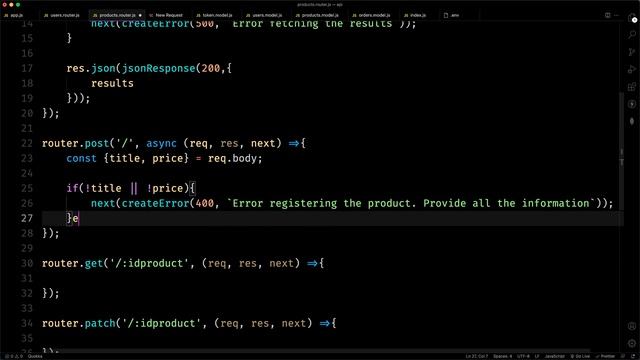Click the unsaved dot on products.router.js tab
Viewport: 640px width, 360px height.
140,16
